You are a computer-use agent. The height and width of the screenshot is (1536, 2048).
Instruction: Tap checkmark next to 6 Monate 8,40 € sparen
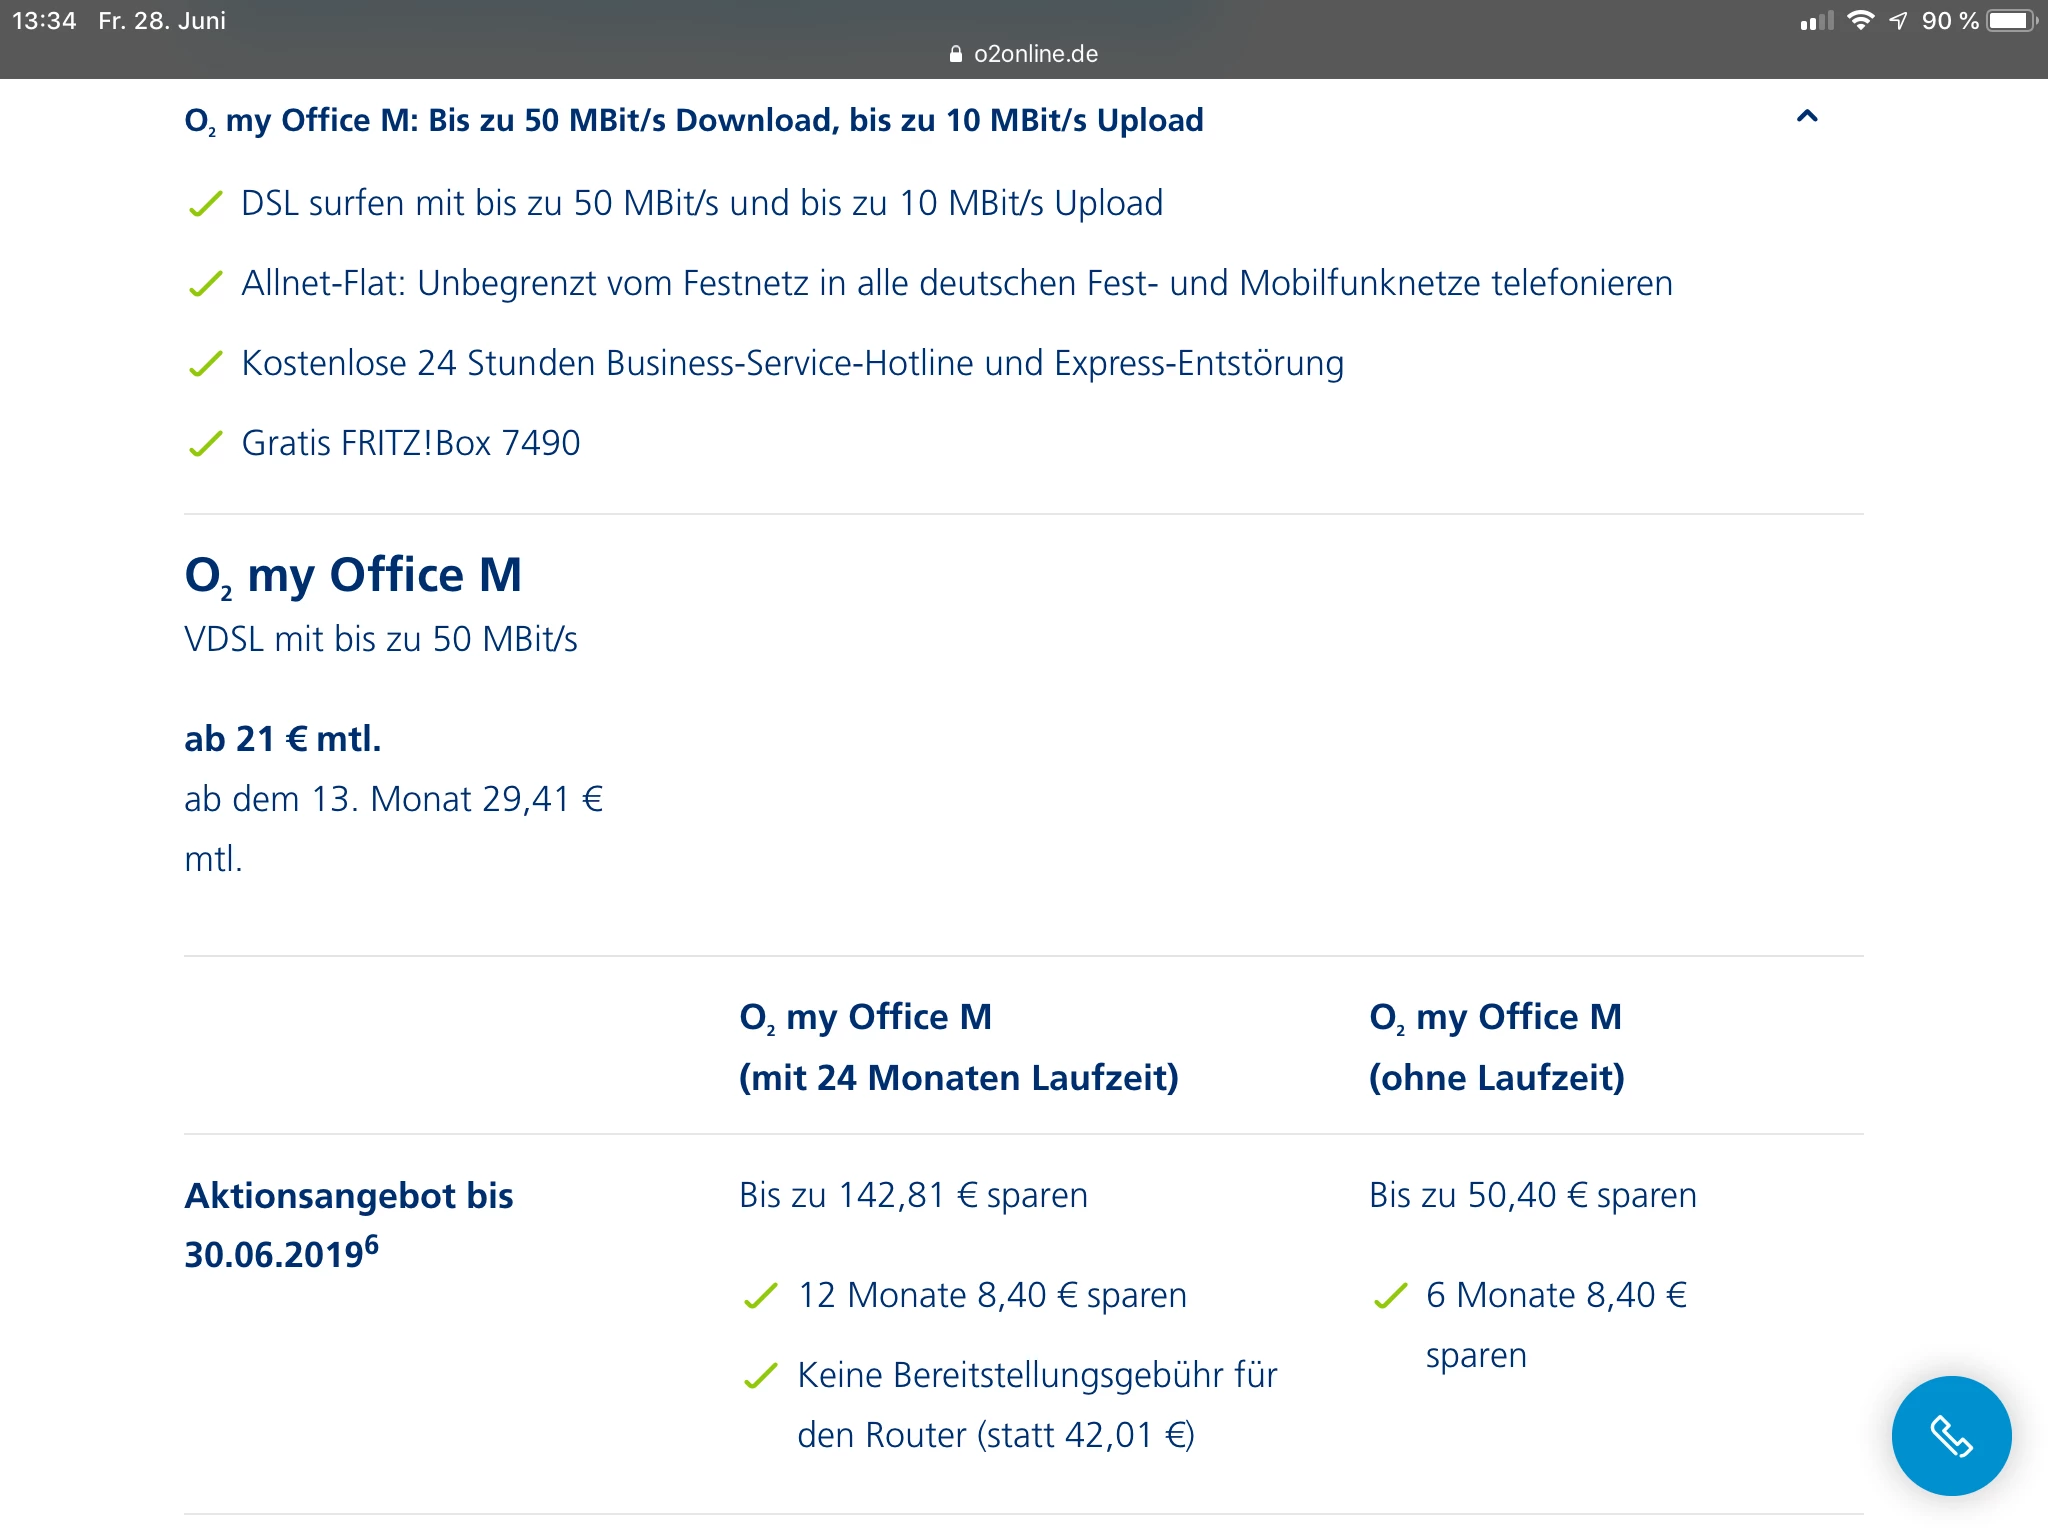[x=1391, y=1296]
